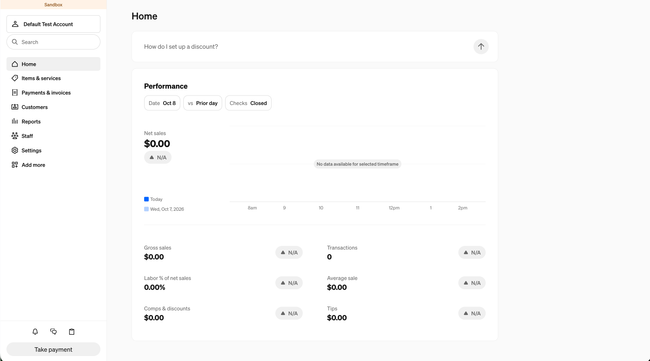Click the 'Average sale' label
The image size is (650, 361).
[342, 278]
